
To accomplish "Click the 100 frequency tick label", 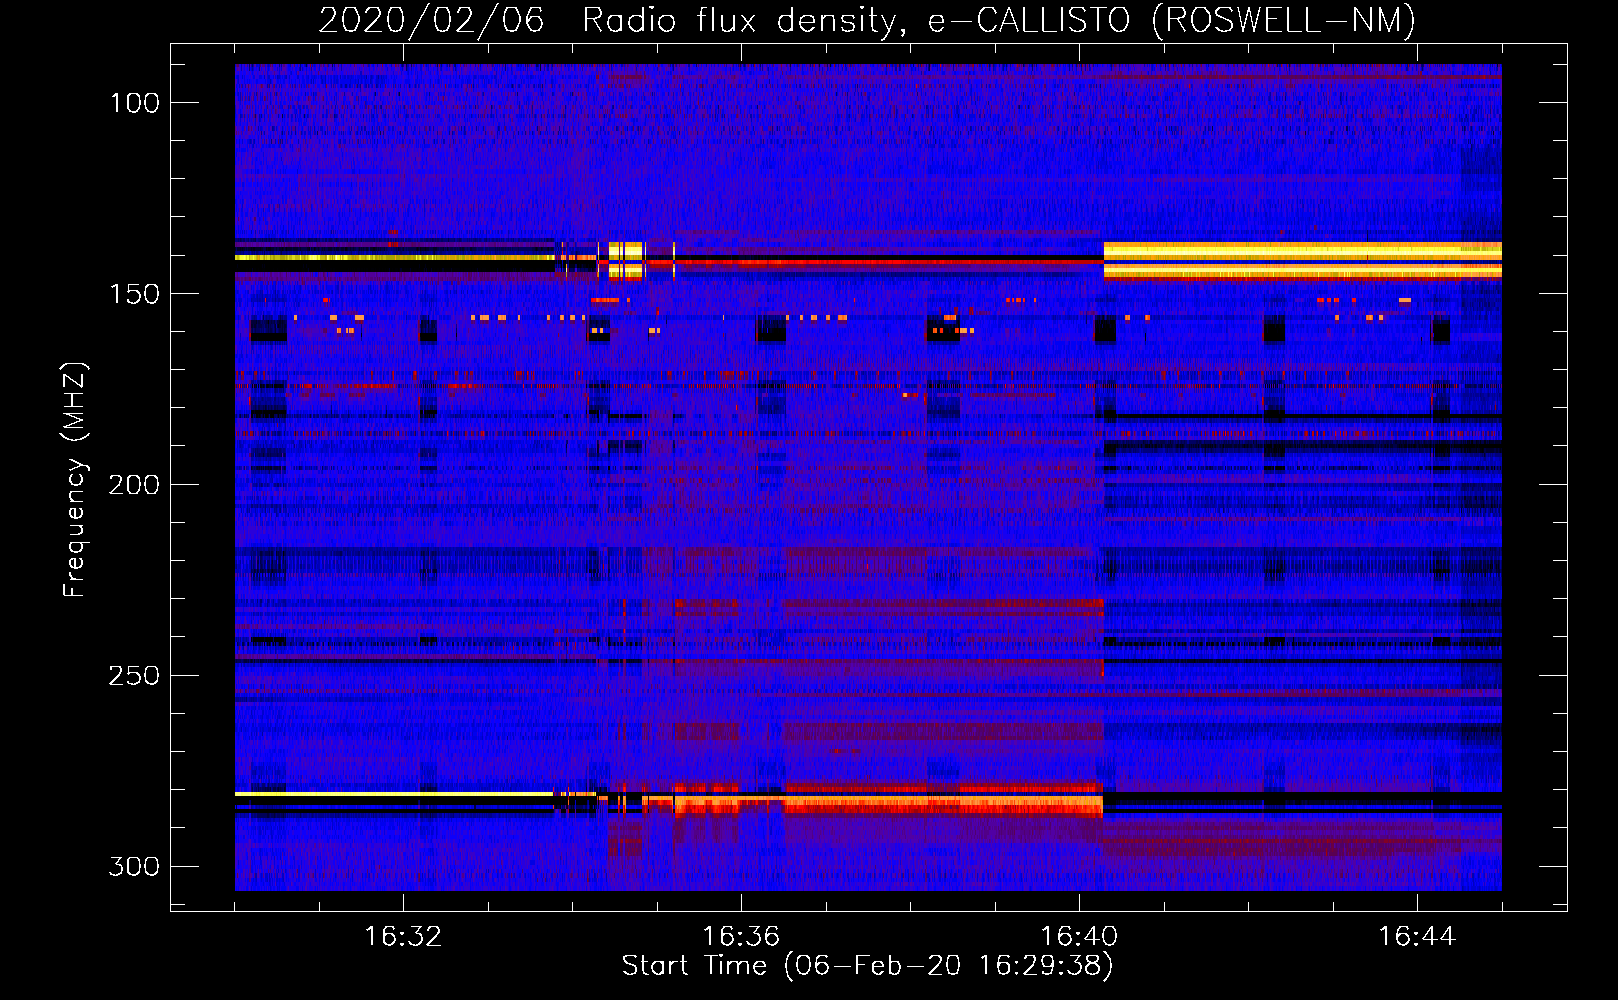I will click(x=135, y=103).
